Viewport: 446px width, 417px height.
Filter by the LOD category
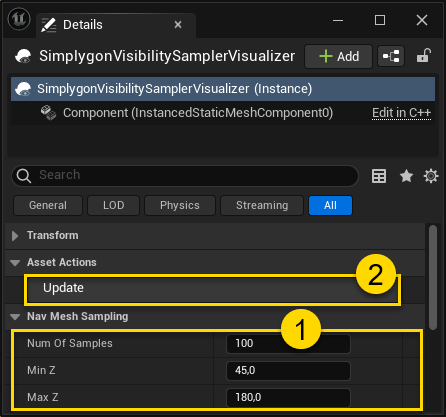pos(113,205)
